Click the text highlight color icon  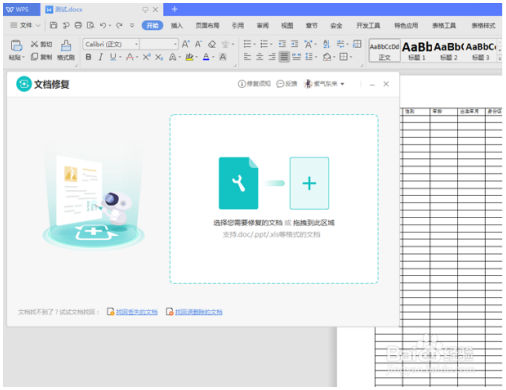[189, 57]
